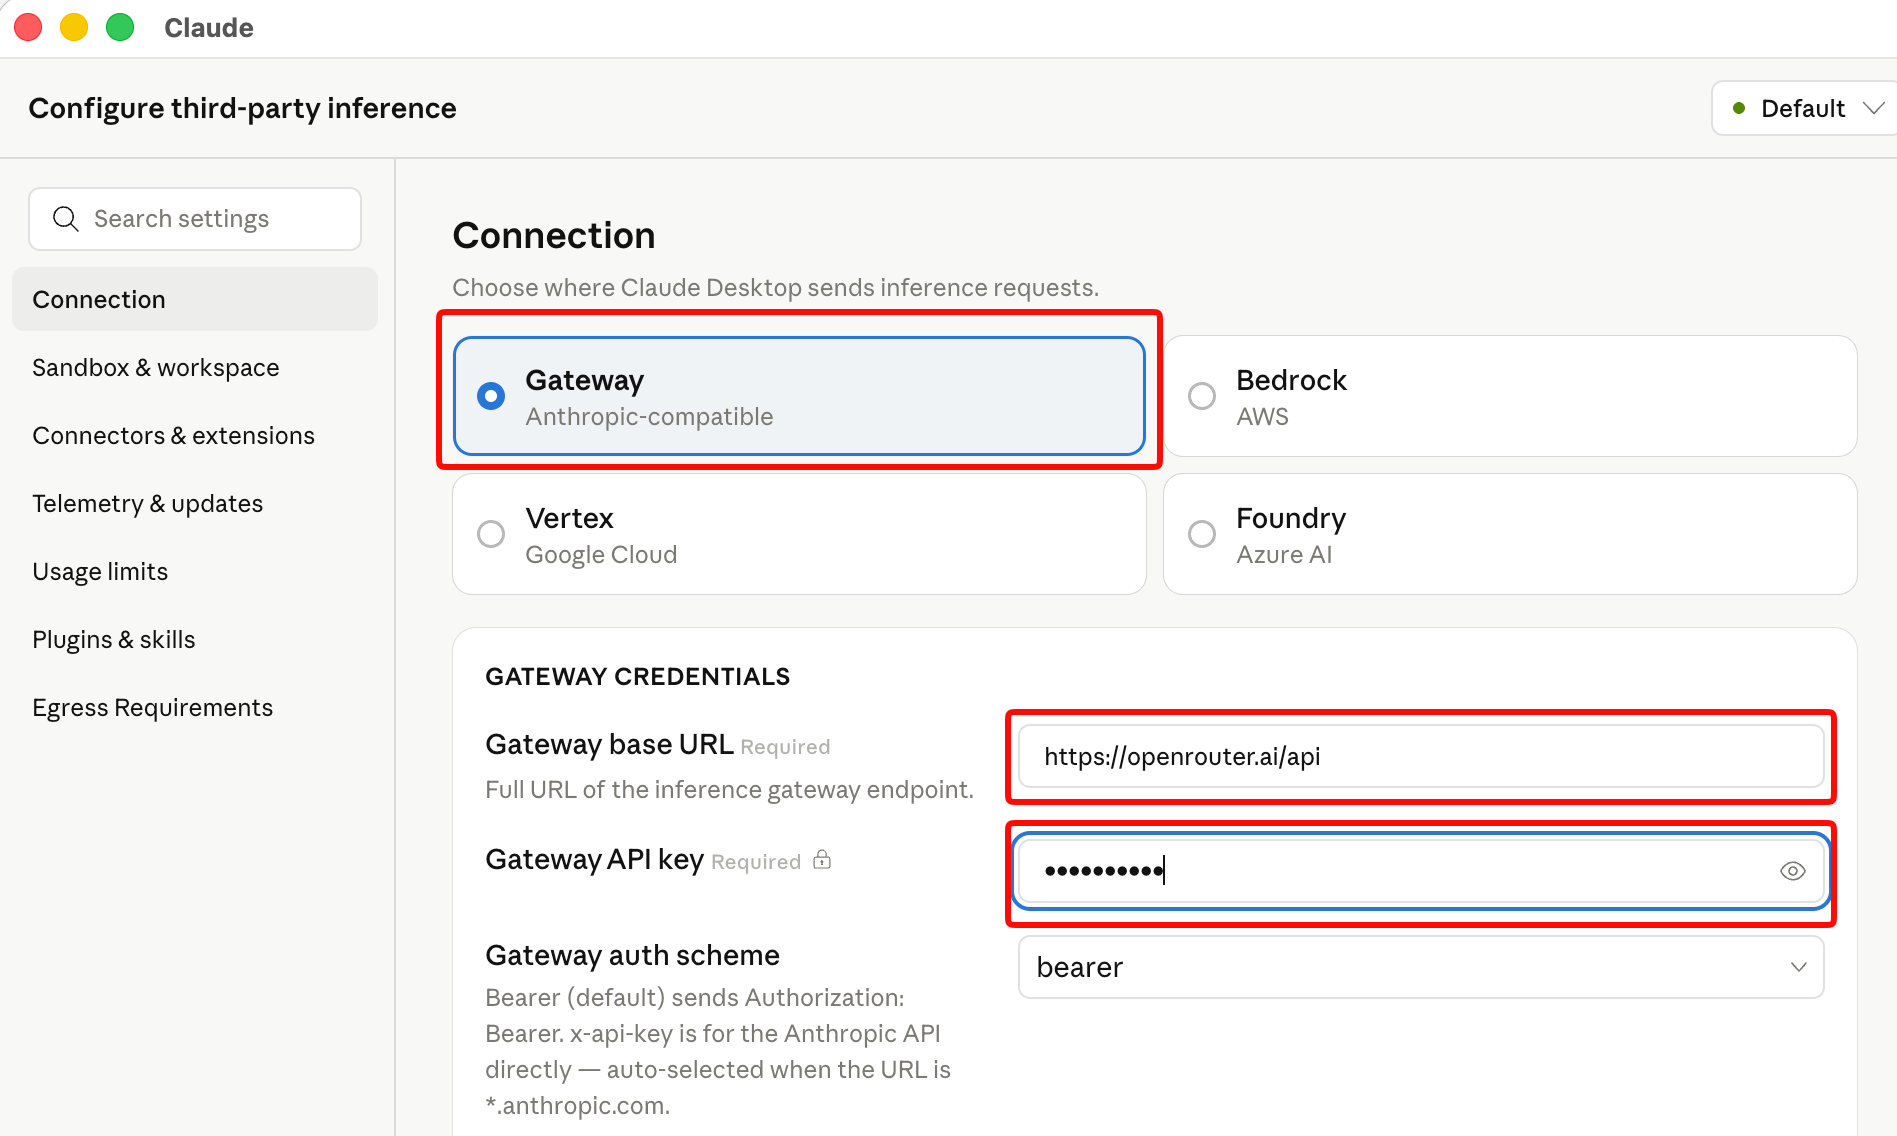This screenshot has width=1897, height=1136.
Task: Open the Plugins & skills settings
Action: (x=113, y=639)
